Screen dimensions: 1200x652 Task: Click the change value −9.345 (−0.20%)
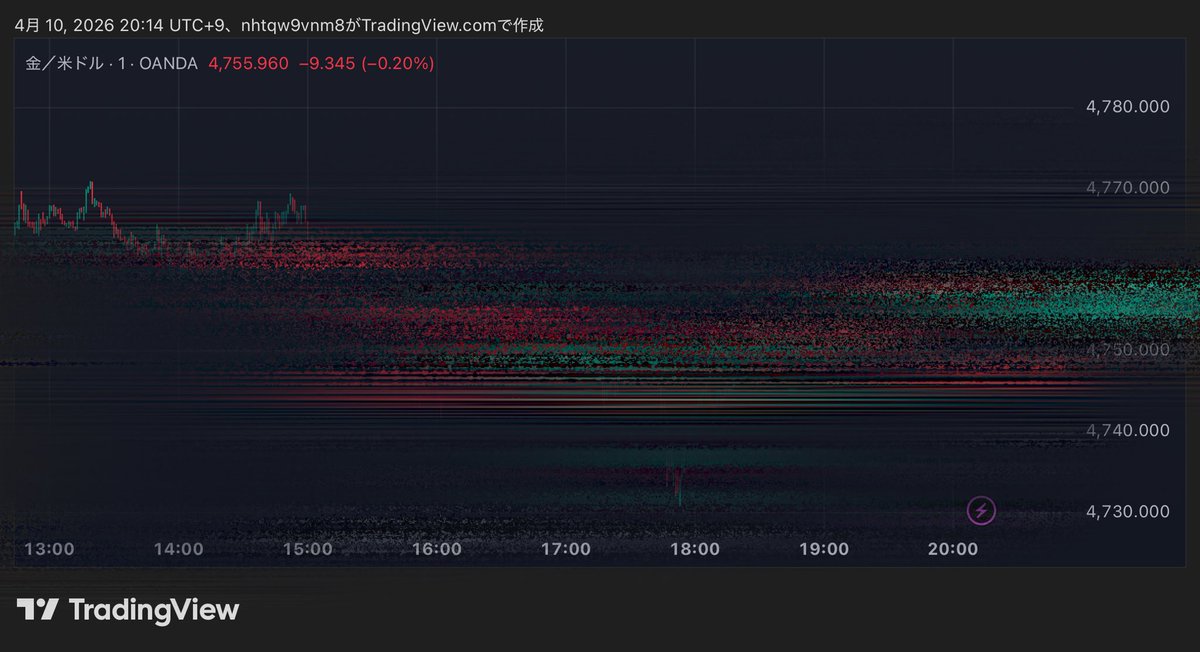(x=366, y=64)
